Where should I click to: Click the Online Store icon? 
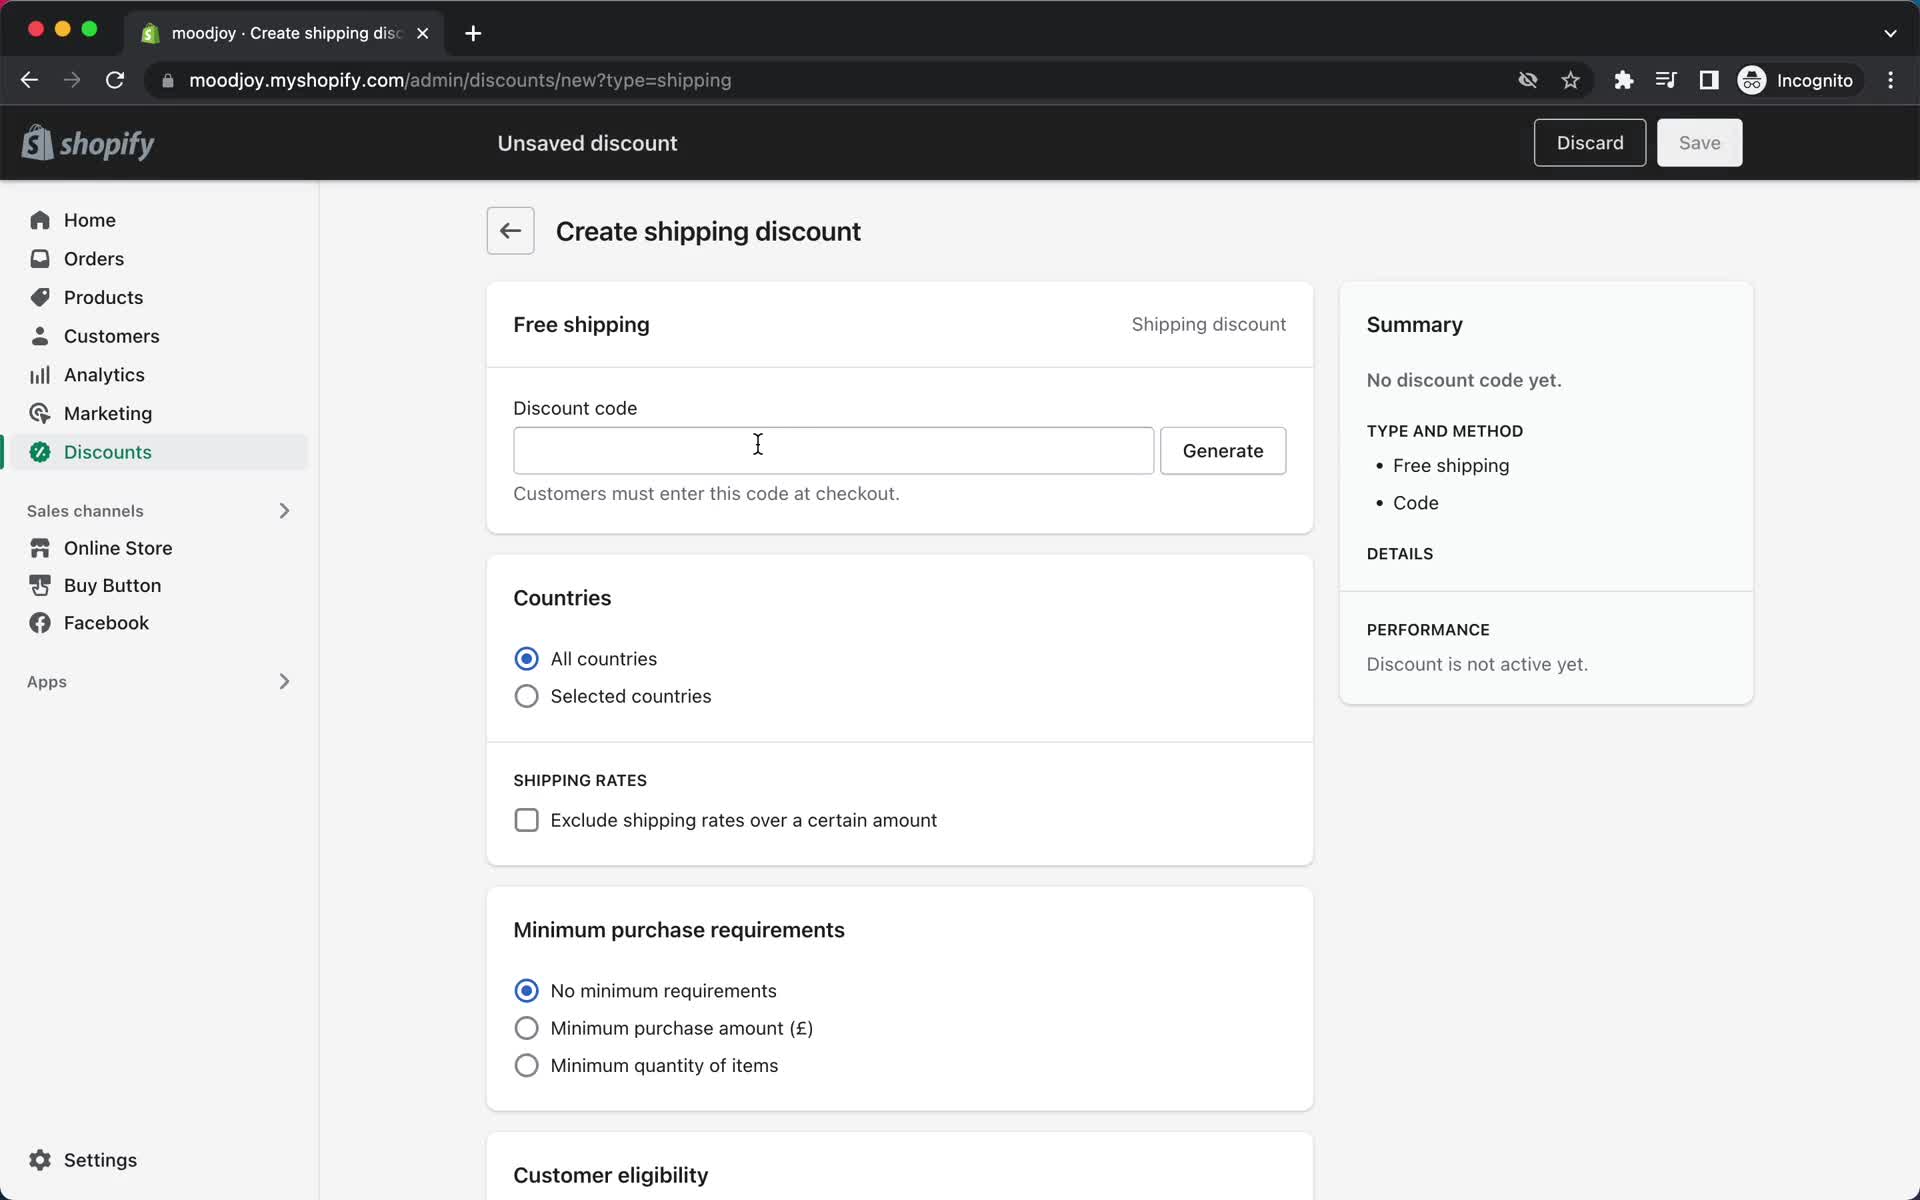pos(40,548)
